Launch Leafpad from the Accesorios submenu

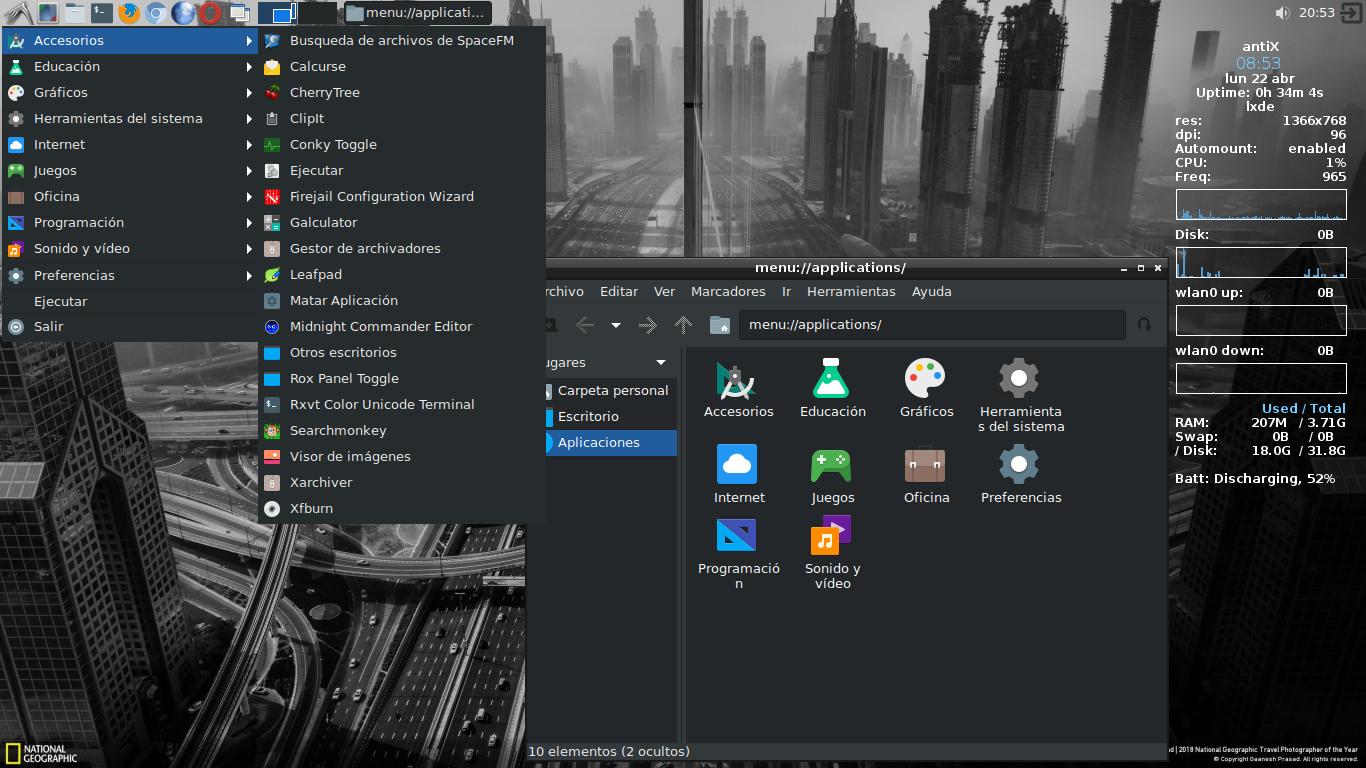click(402, 275)
